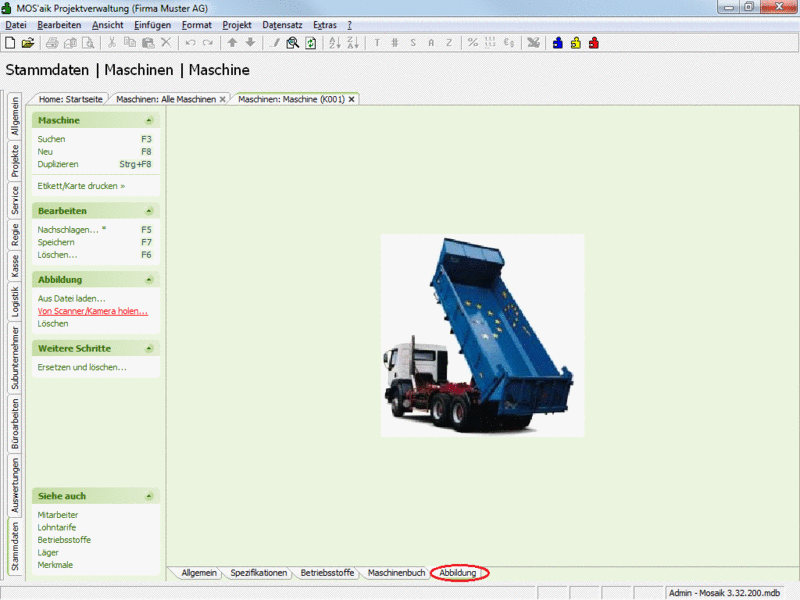
Task: Click the Sort descending Z-A icon
Action: pos(353,43)
